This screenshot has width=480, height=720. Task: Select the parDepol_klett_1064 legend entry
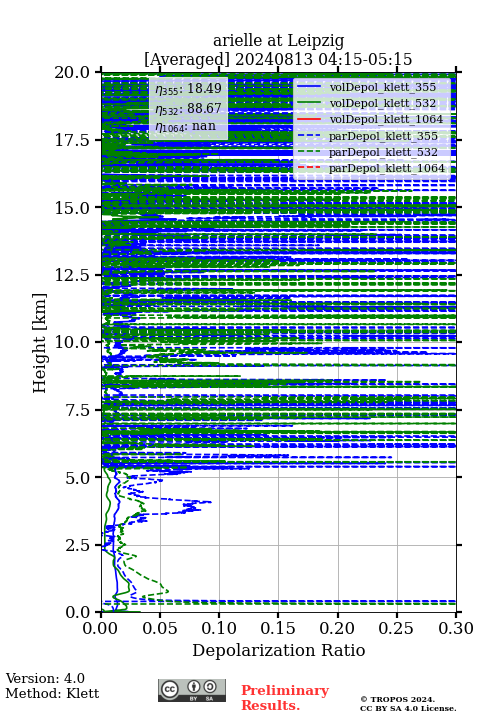(x=370, y=168)
